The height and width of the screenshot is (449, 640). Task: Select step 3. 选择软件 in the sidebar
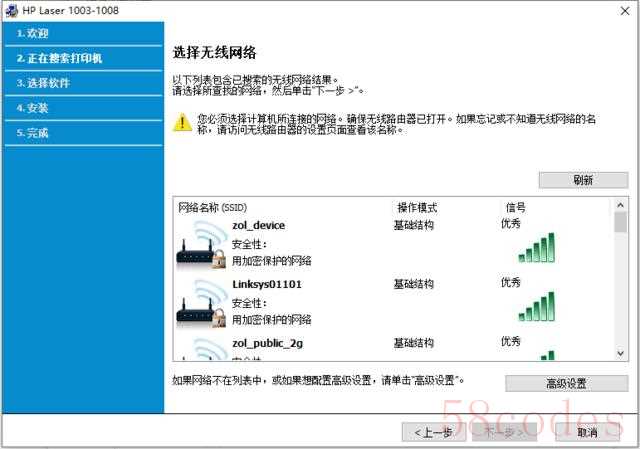84,83
